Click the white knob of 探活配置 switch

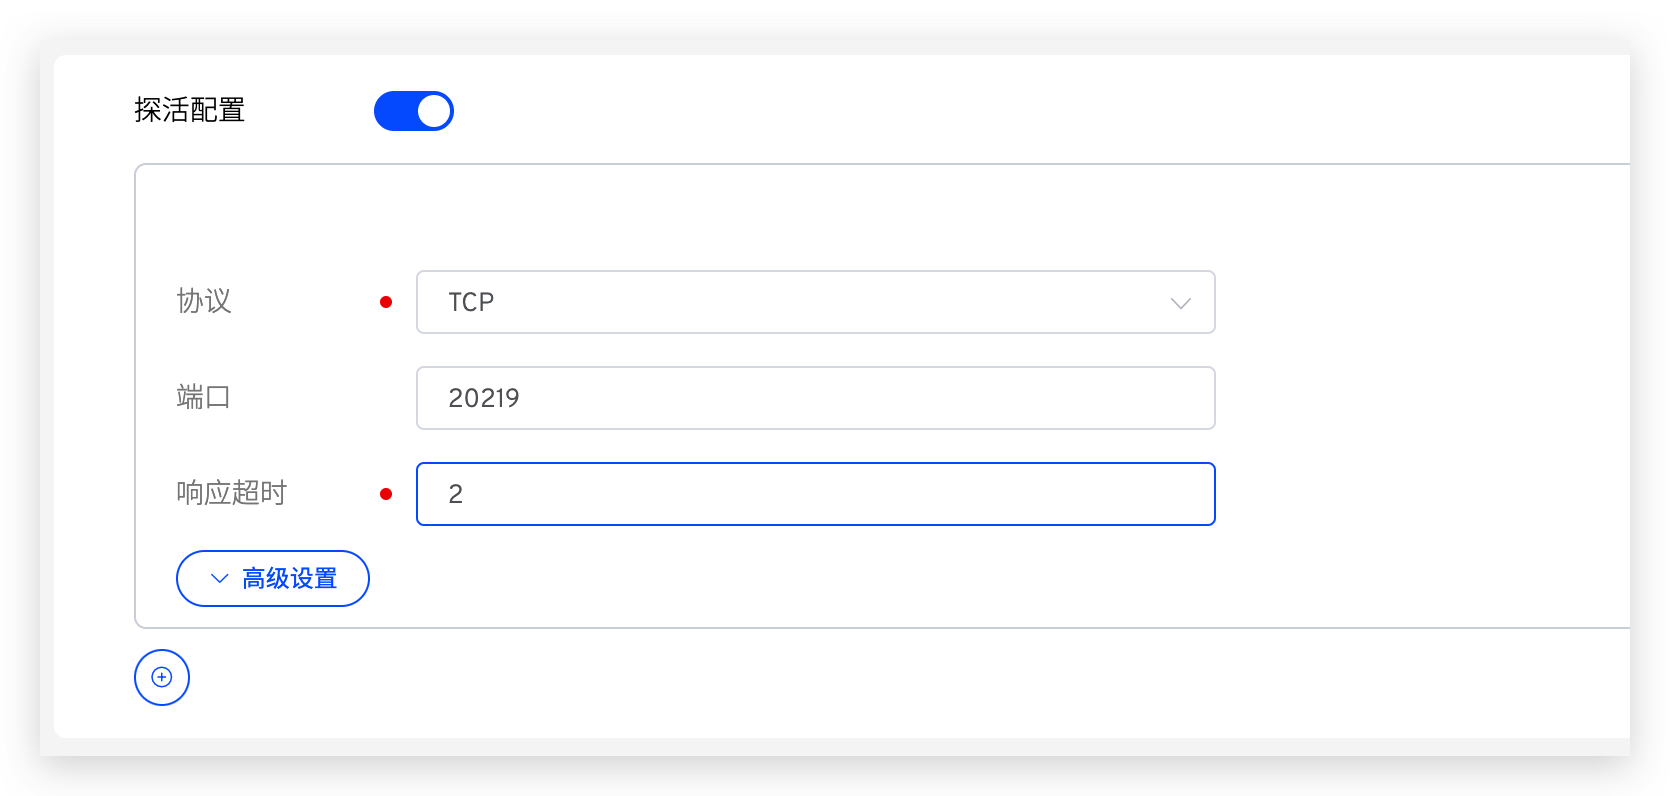coord(434,111)
